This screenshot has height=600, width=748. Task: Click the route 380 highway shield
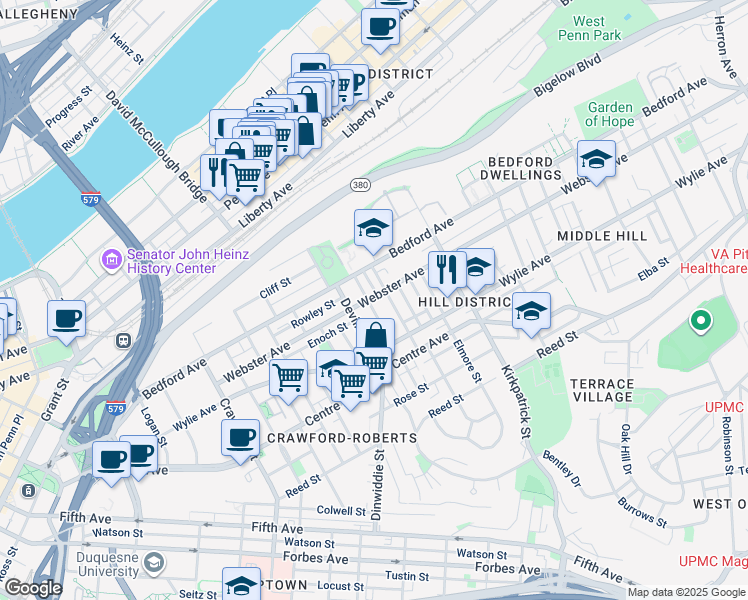(x=360, y=185)
